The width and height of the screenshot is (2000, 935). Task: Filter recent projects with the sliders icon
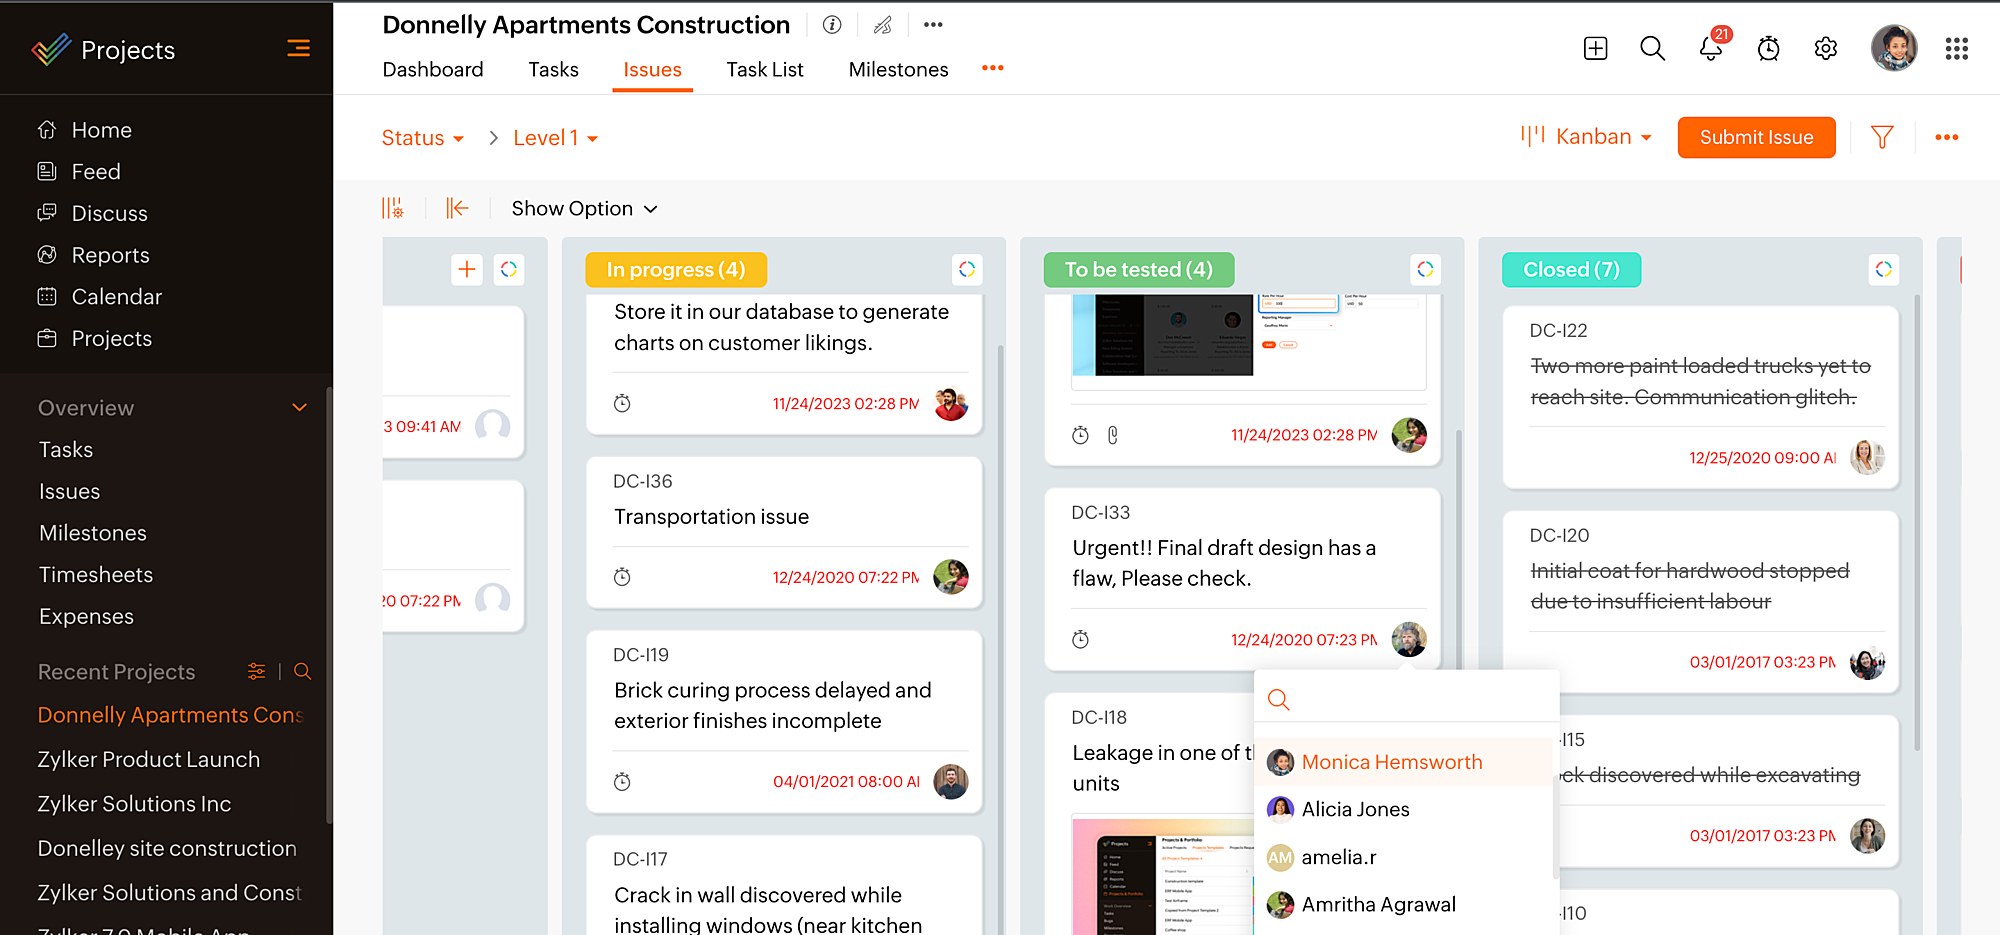coord(257,671)
